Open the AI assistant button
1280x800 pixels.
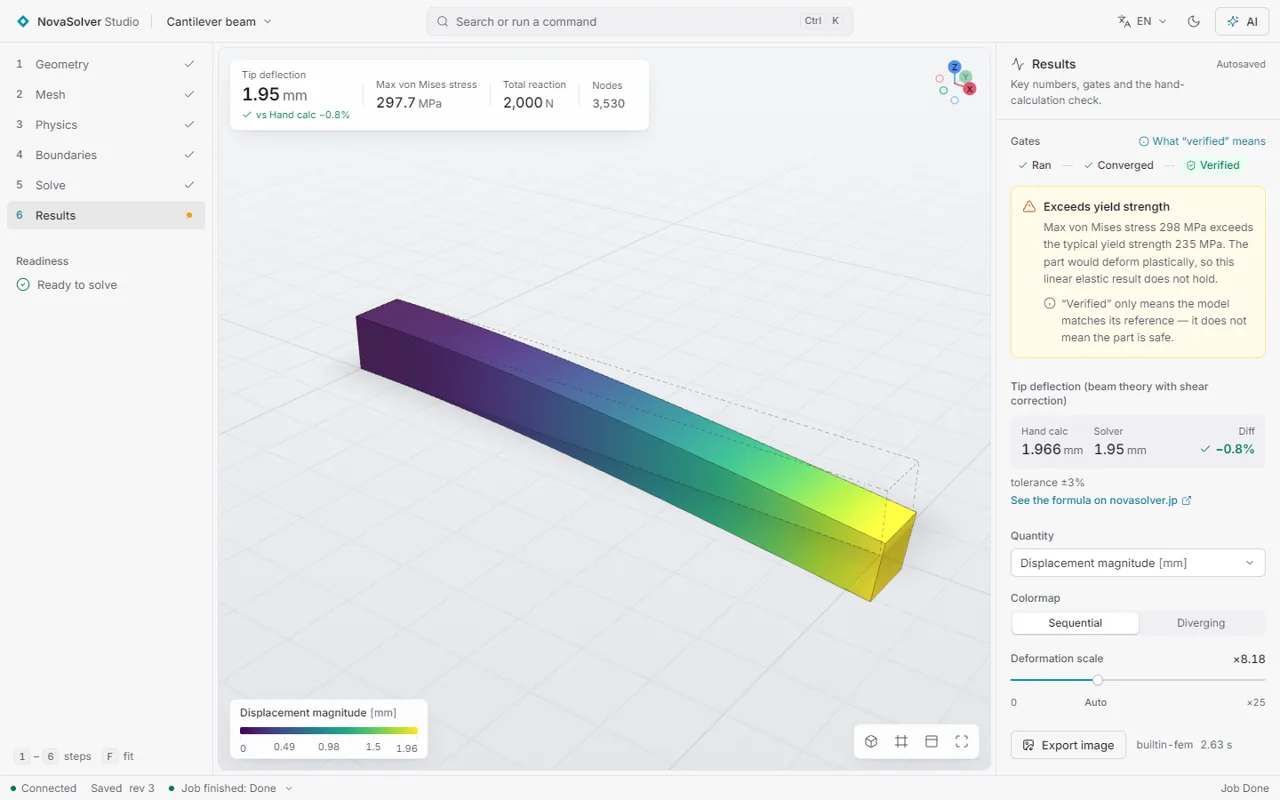click(x=1242, y=21)
